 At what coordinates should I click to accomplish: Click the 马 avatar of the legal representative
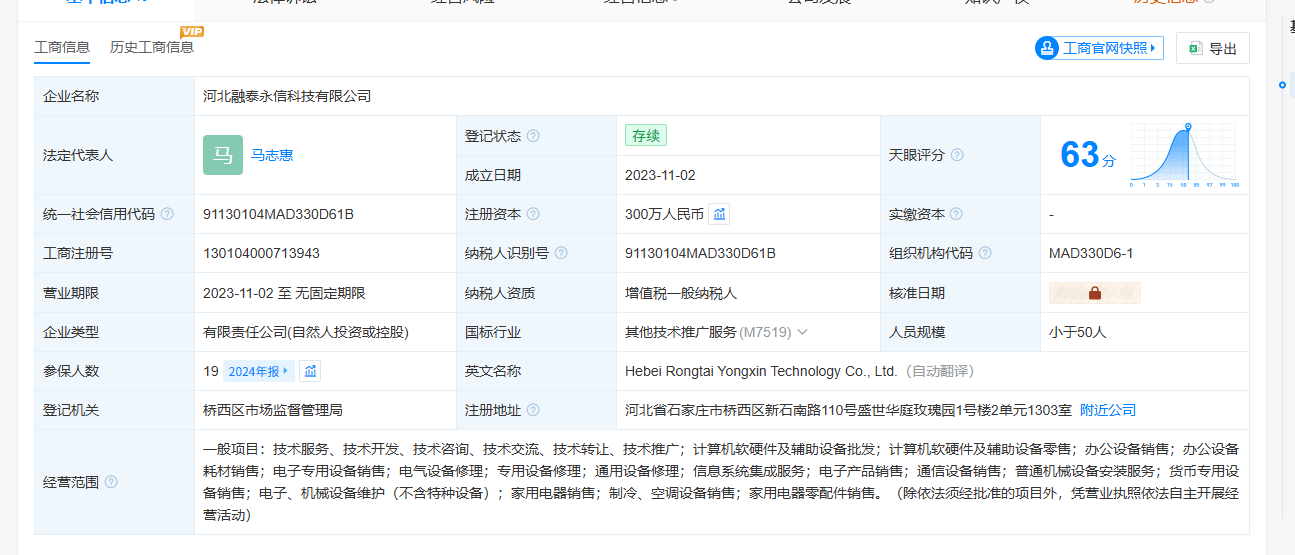coord(222,155)
